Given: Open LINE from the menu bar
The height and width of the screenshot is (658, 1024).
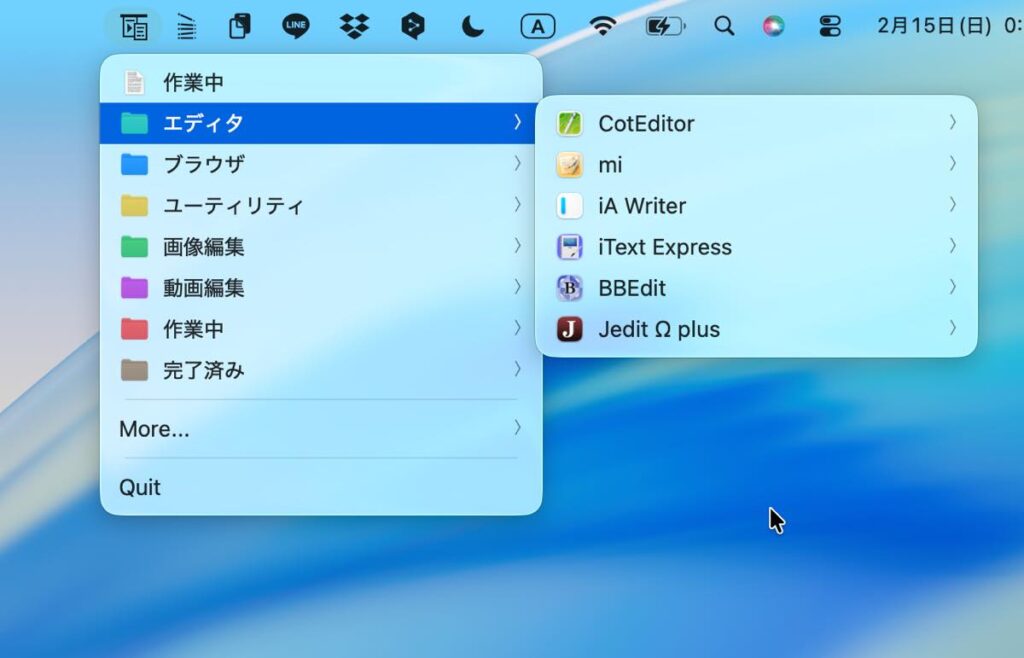Looking at the screenshot, I should click(296, 26).
